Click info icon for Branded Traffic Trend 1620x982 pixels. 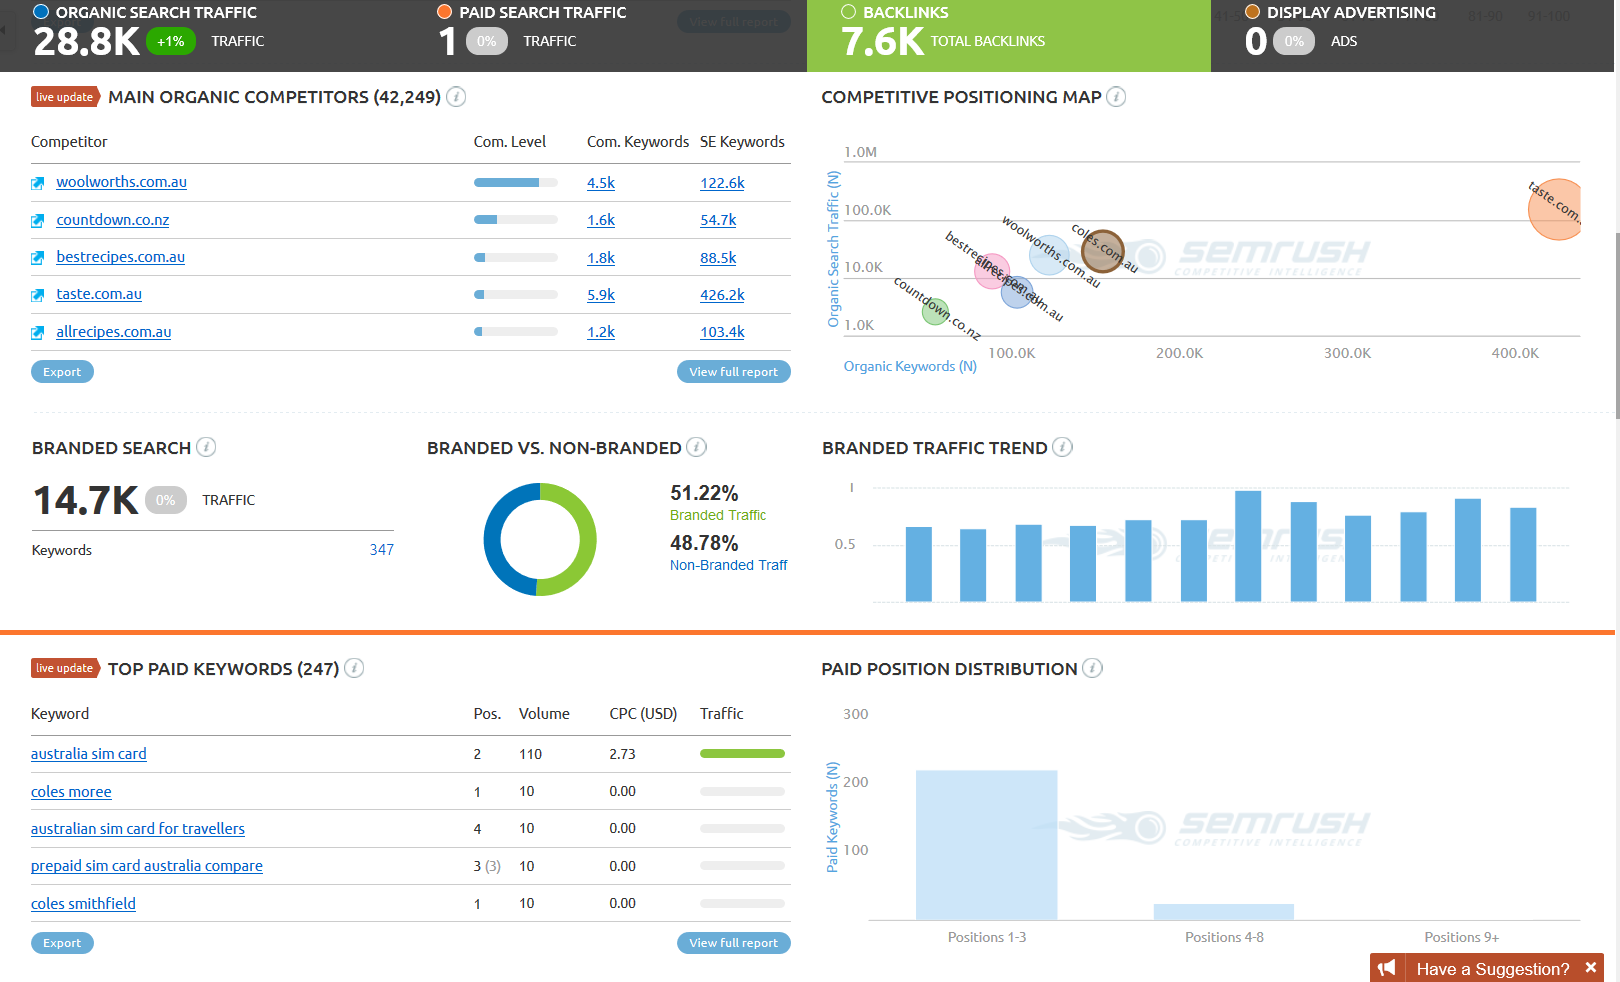click(1063, 447)
